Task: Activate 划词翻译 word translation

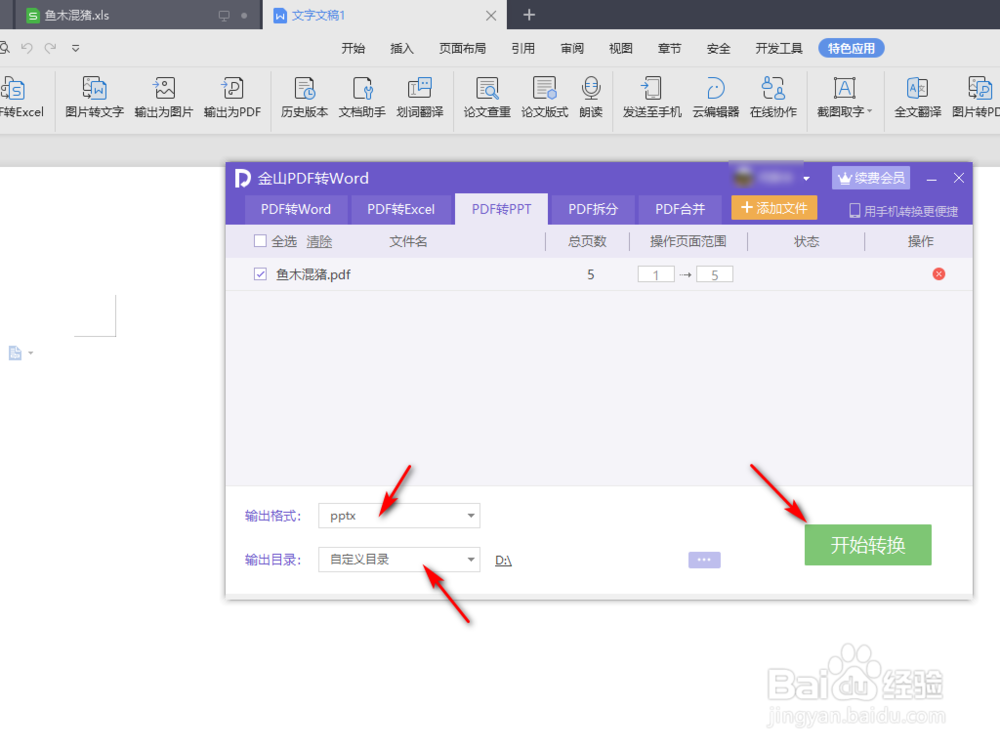Action: pos(420,97)
